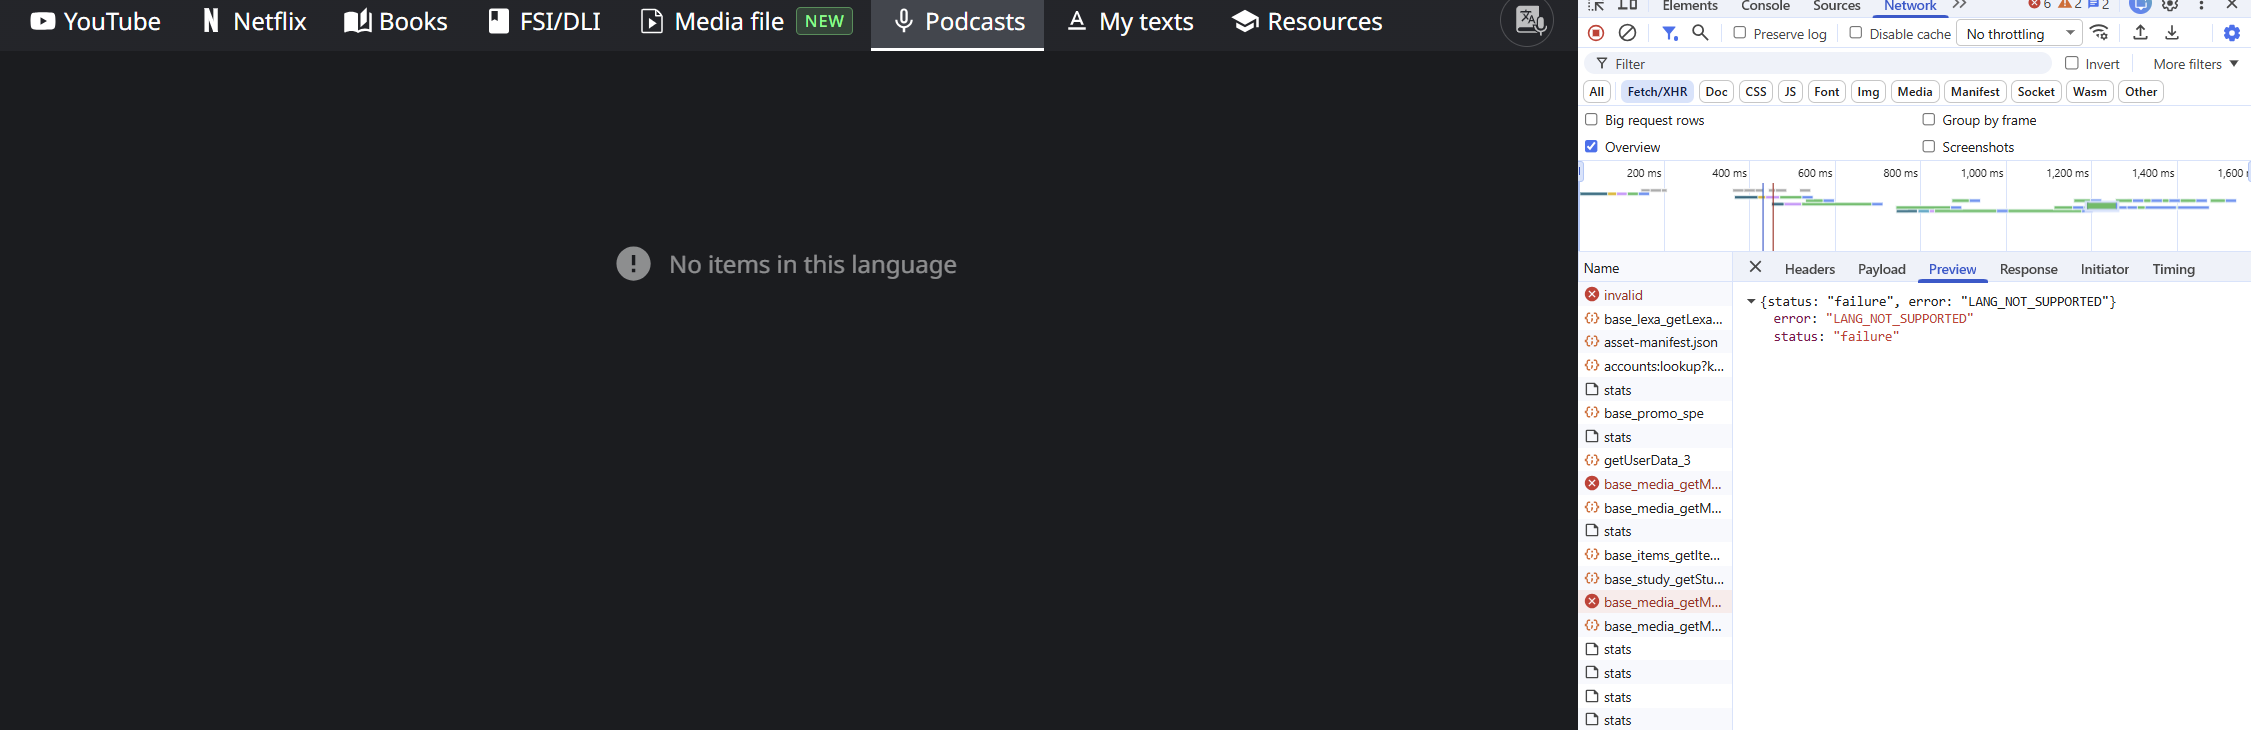Stop recording the network log
Viewport: 2251px width, 730px height.
pyautogui.click(x=1596, y=33)
